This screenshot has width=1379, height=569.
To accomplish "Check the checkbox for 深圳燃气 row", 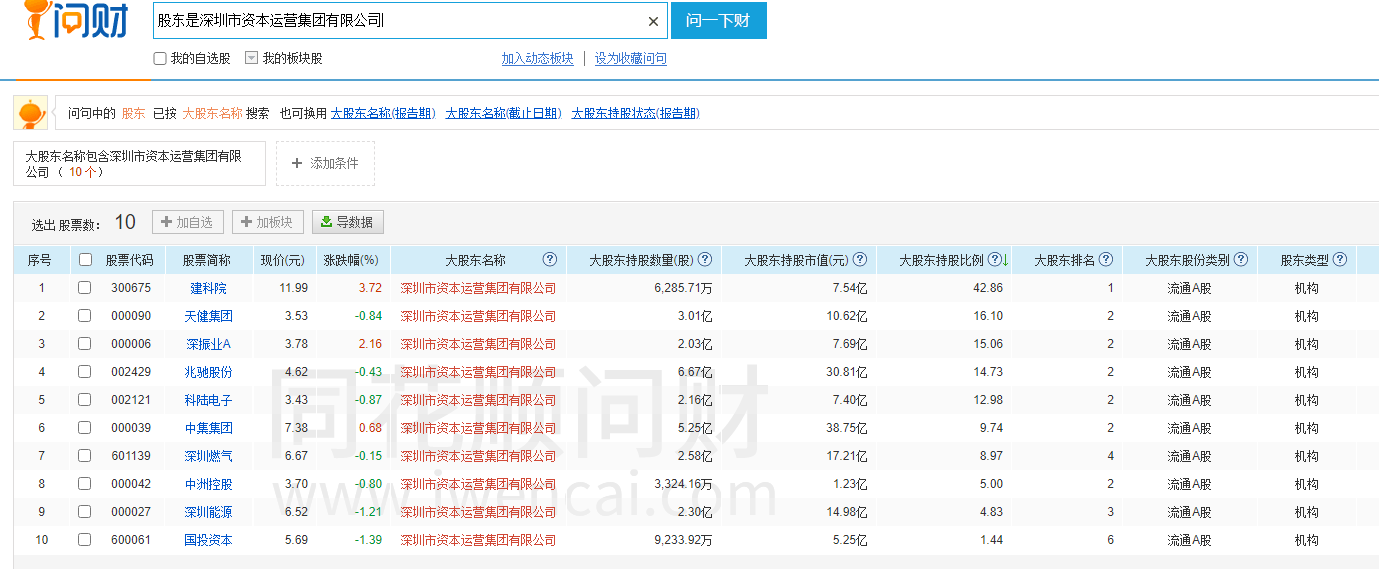I will coord(85,456).
